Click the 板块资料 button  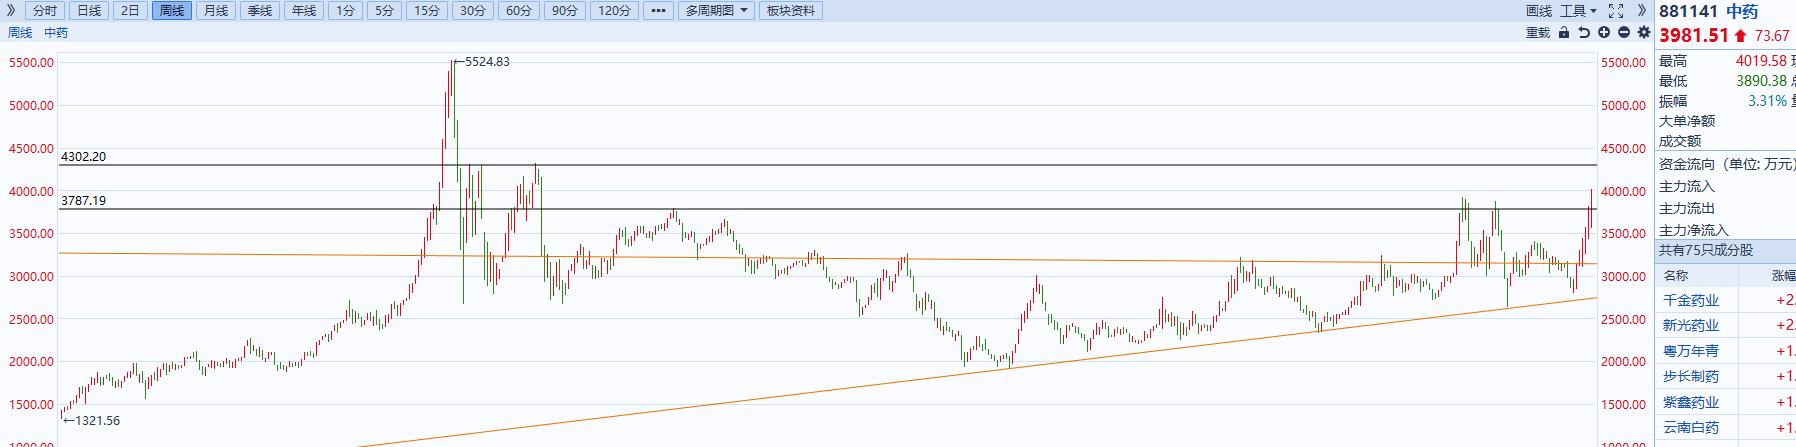[790, 11]
